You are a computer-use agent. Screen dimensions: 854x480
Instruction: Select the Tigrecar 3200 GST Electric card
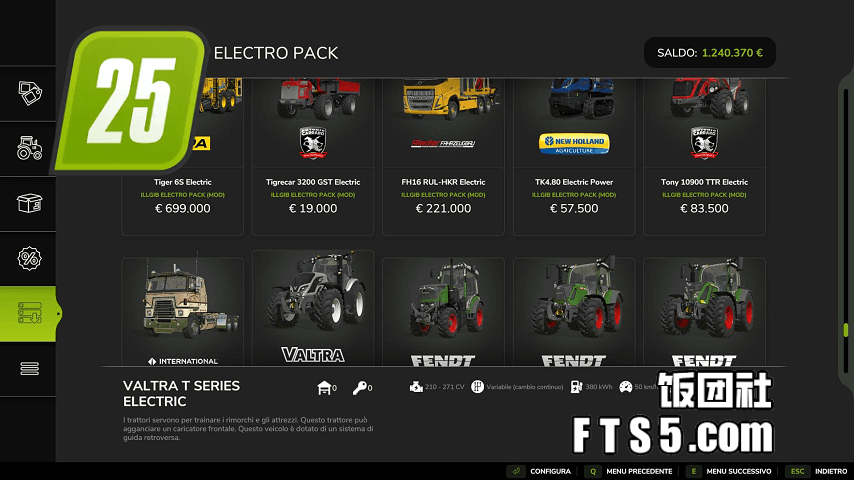tap(313, 156)
